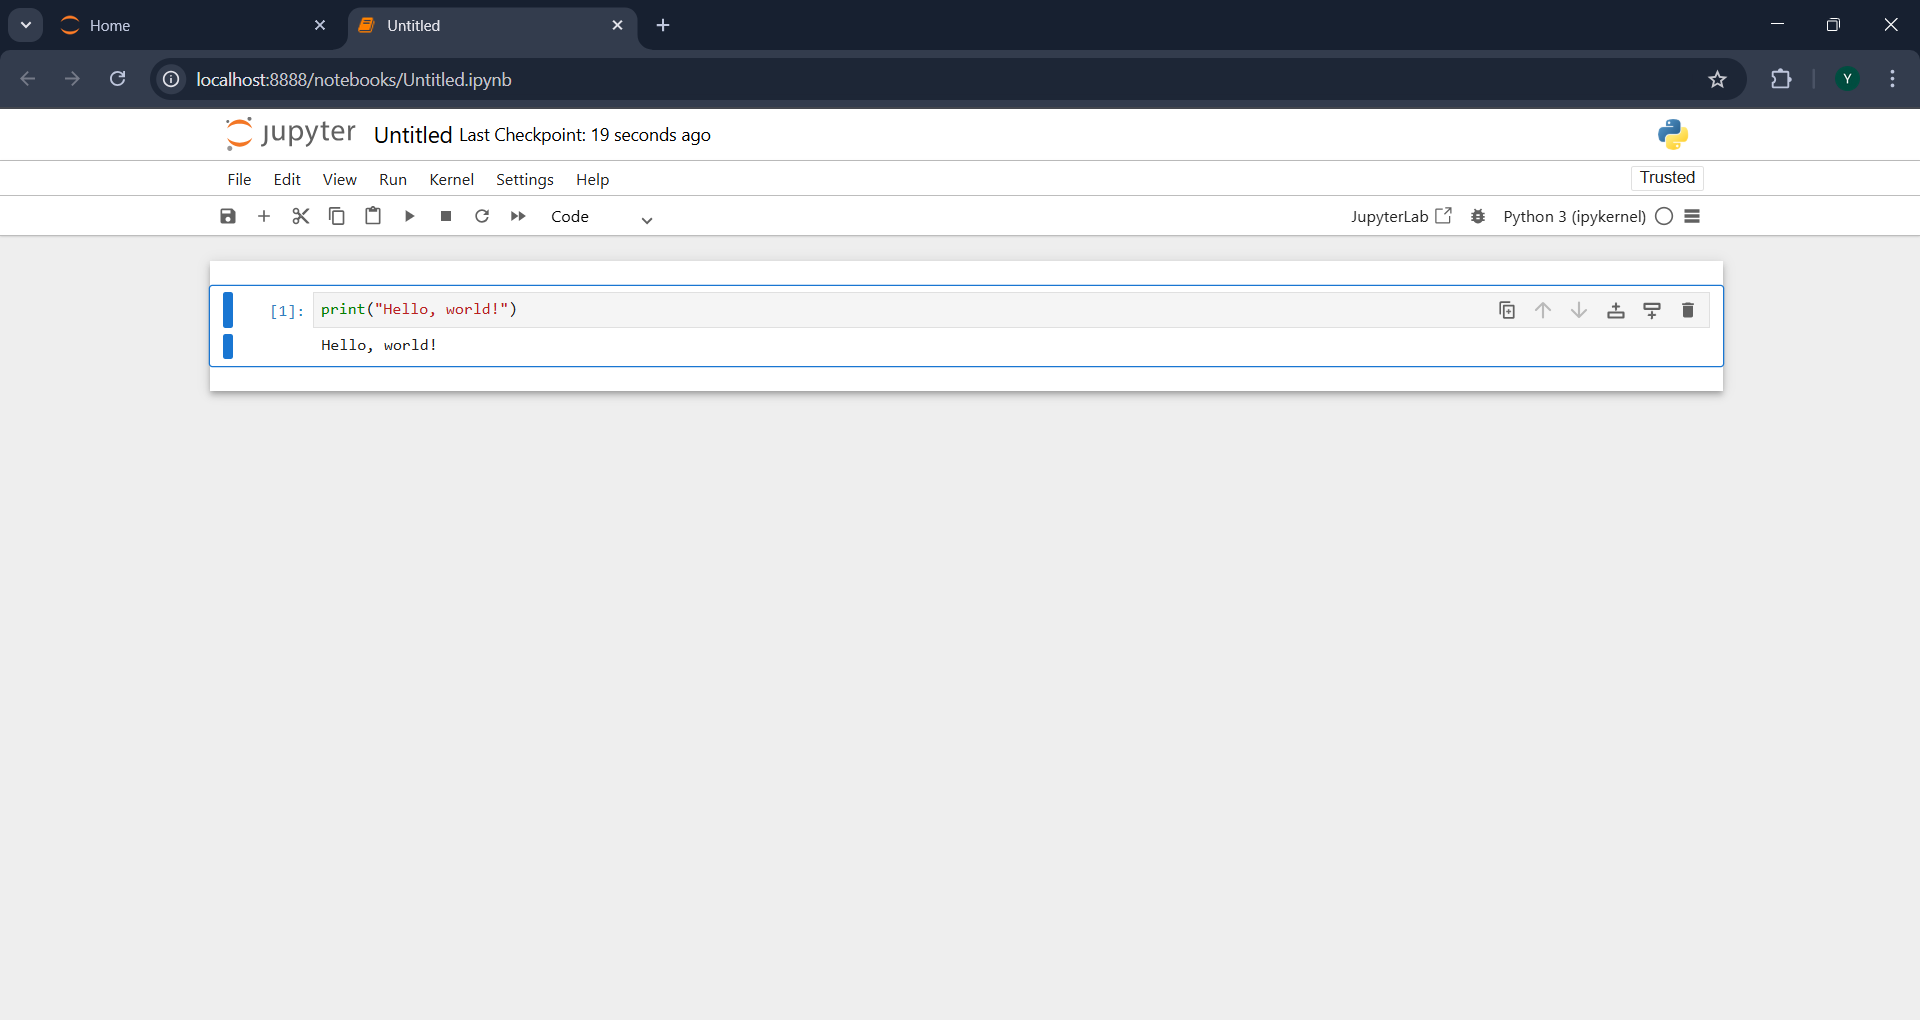Open the Kernel menu

[x=451, y=179]
